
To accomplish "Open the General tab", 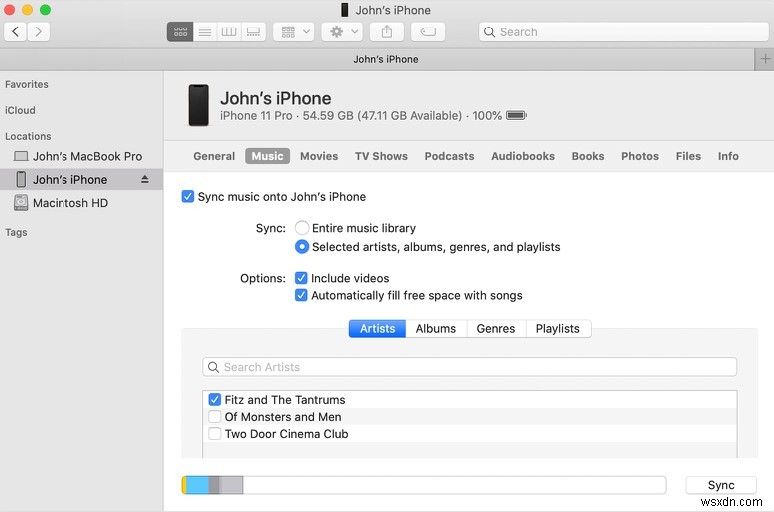I will pos(214,156).
